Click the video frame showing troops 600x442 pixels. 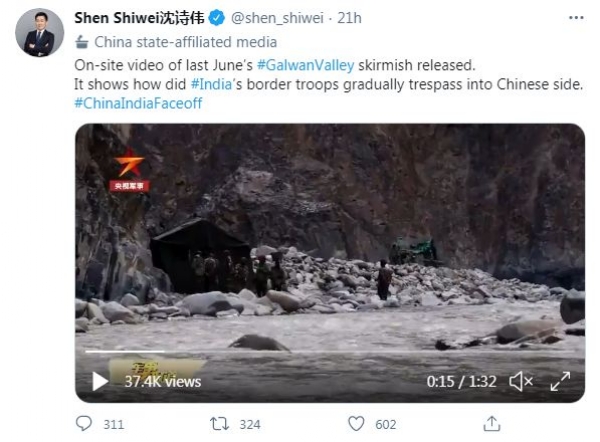(330, 263)
